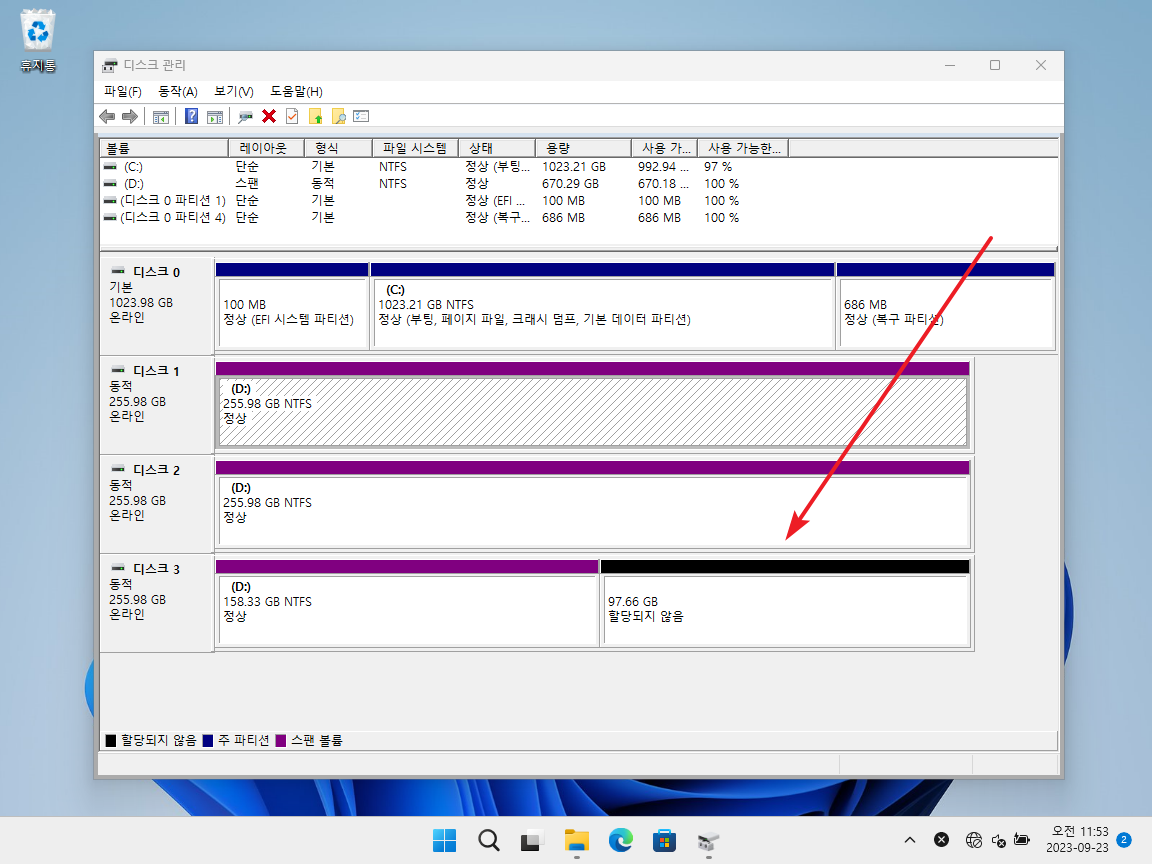Sort by the 상태 column header
This screenshot has width=1152, height=864.
(496, 148)
